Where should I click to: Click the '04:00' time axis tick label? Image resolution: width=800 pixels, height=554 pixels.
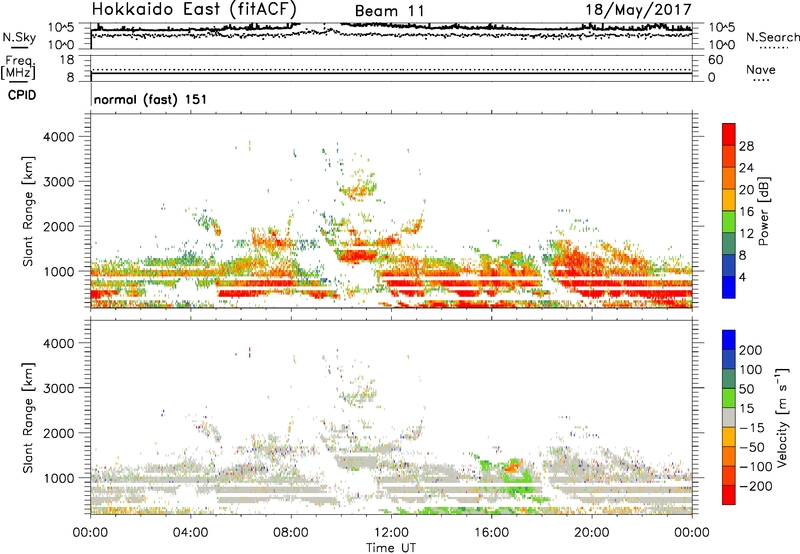(x=190, y=533)
